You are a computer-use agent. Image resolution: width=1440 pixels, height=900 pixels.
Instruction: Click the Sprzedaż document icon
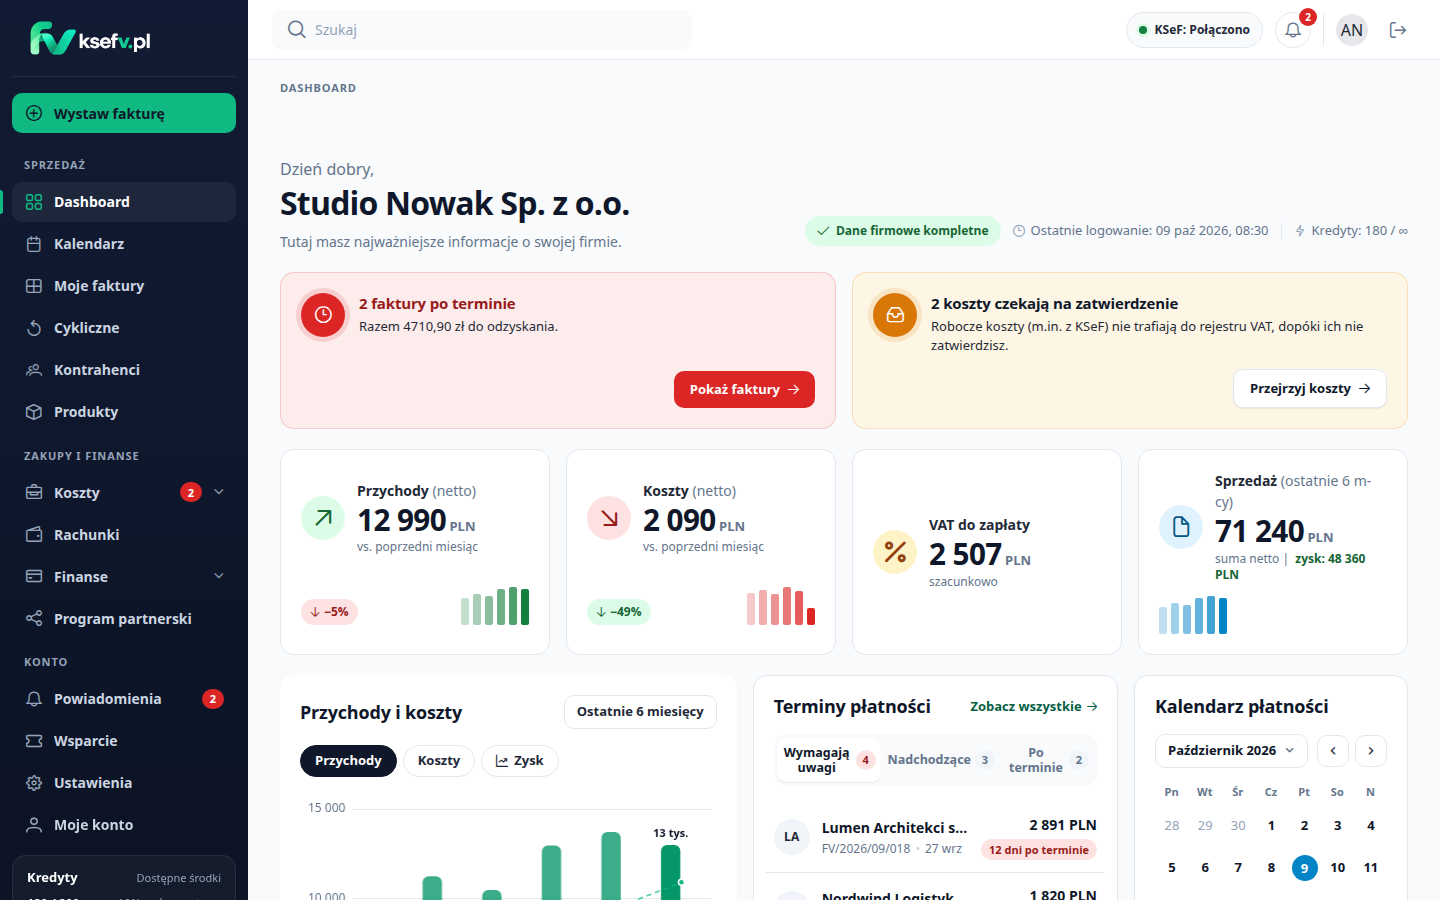coord(1181,527)
